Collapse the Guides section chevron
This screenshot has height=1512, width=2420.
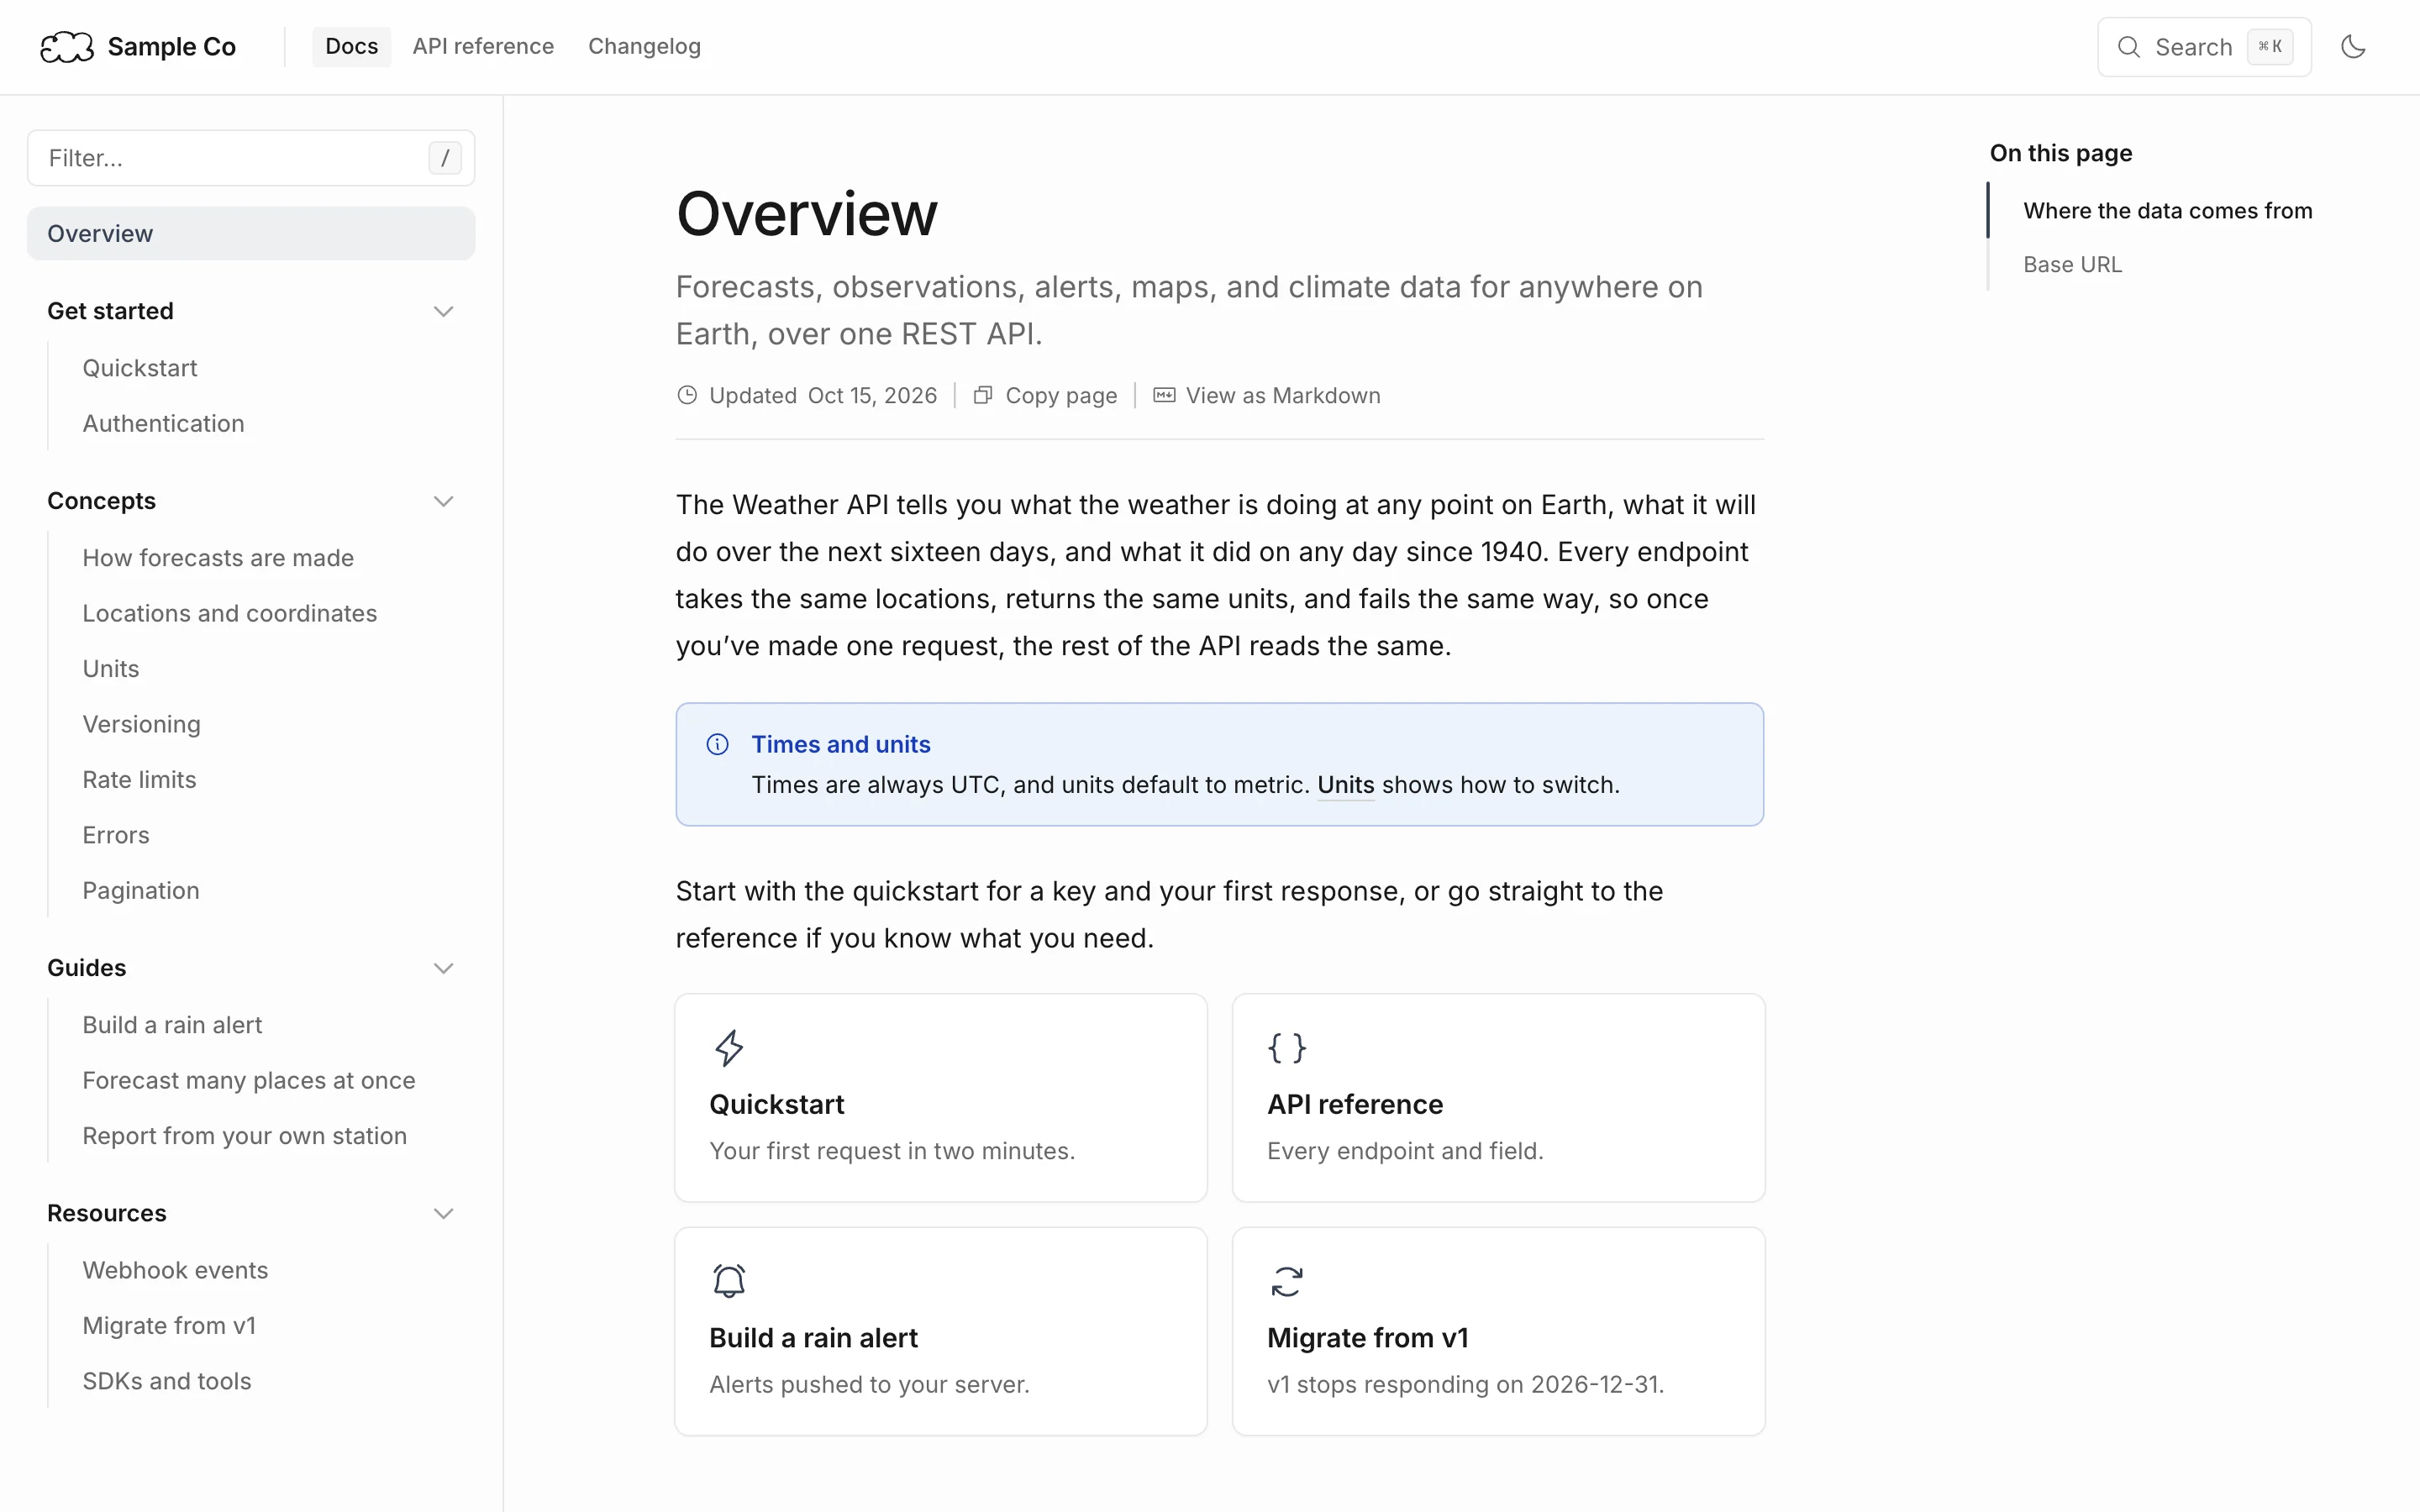pos(443,968)
